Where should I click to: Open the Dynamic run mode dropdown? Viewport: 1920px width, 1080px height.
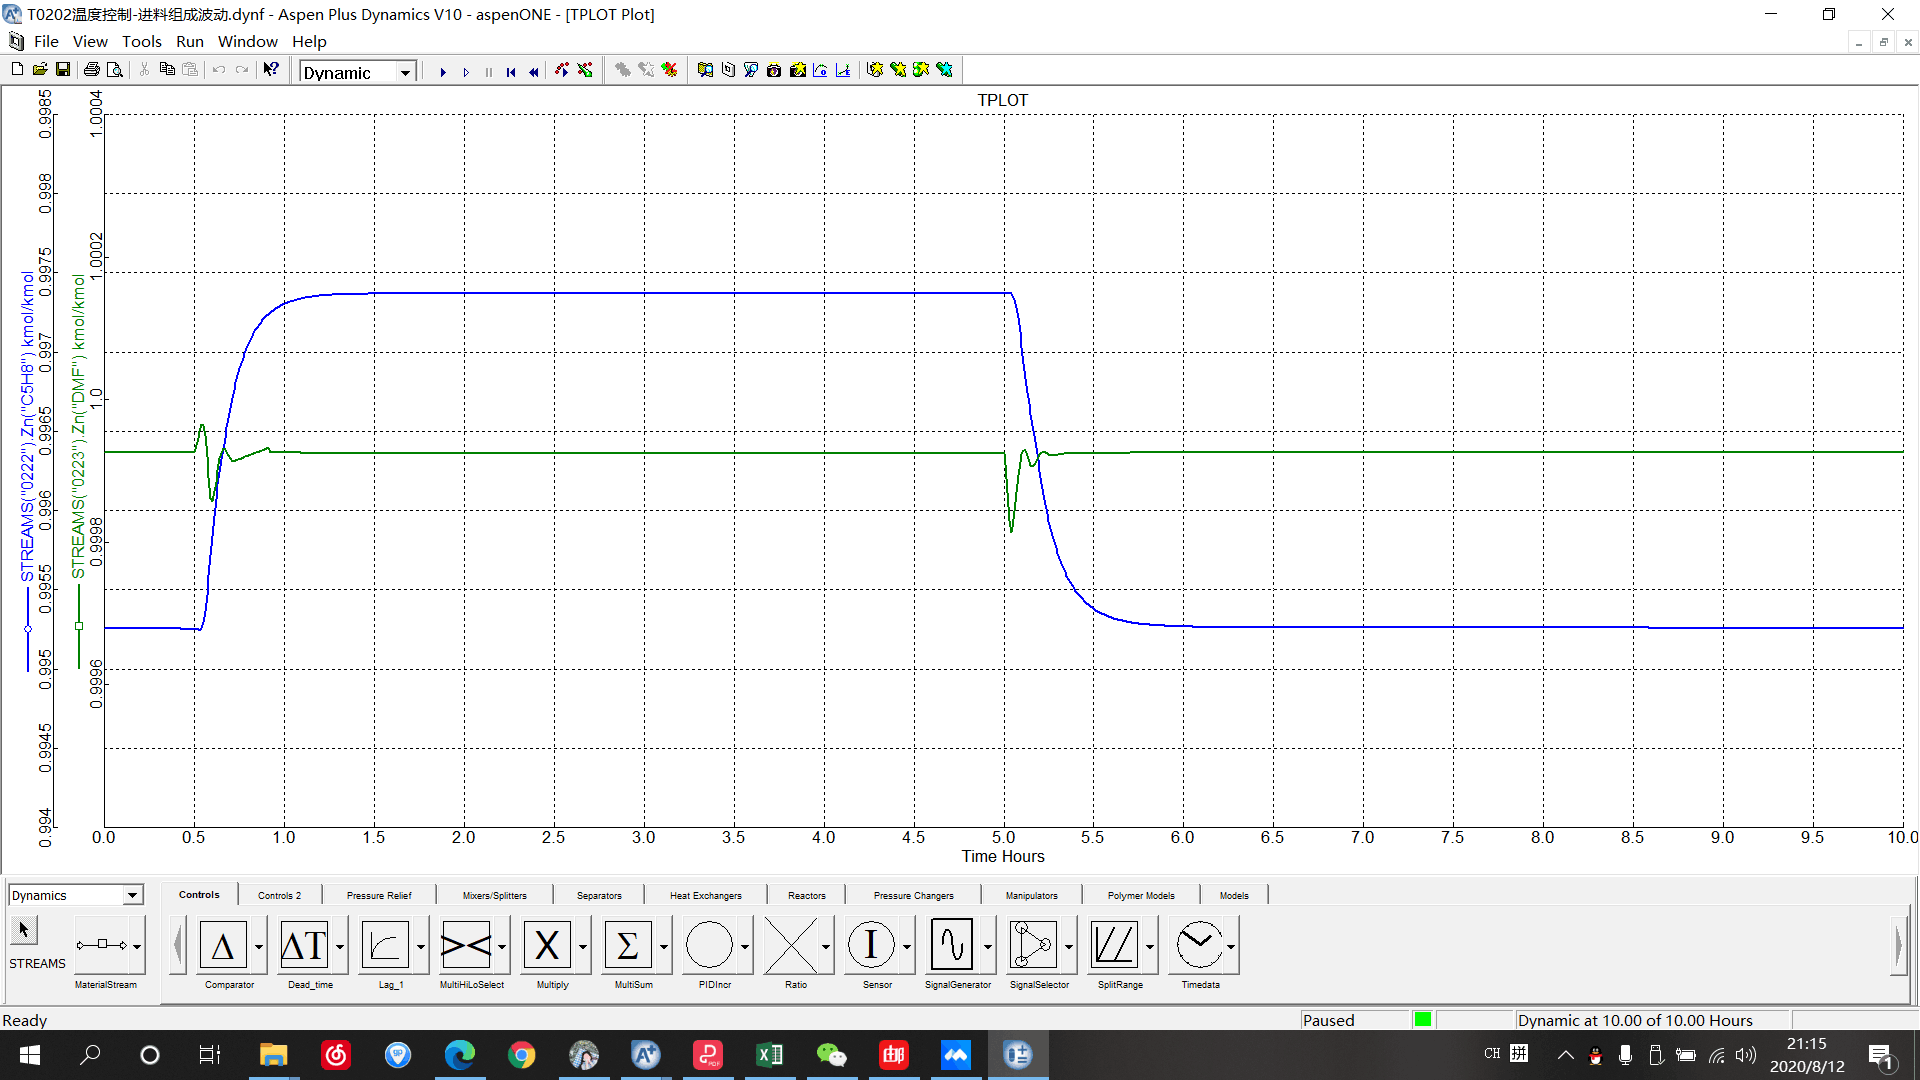(x=405, y=73)
